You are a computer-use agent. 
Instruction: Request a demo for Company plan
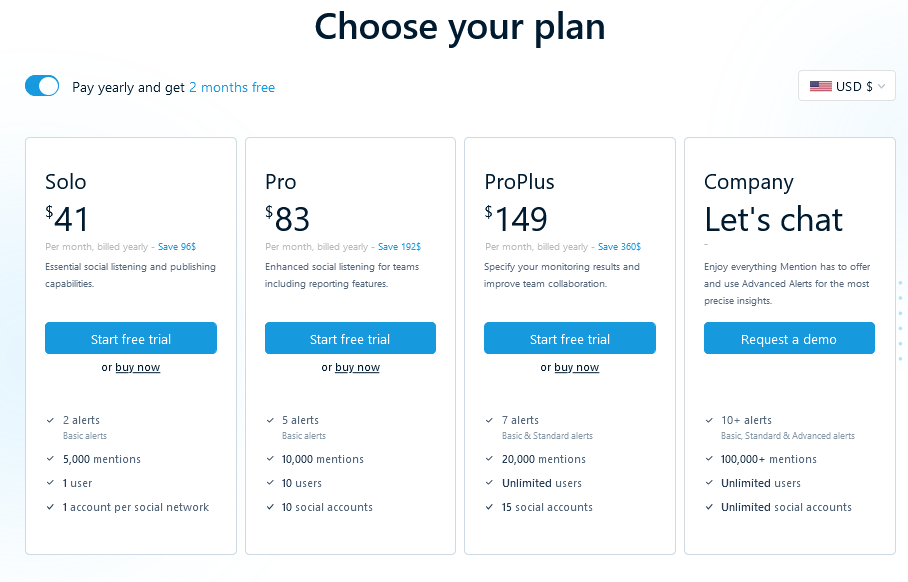click(789, 339)
